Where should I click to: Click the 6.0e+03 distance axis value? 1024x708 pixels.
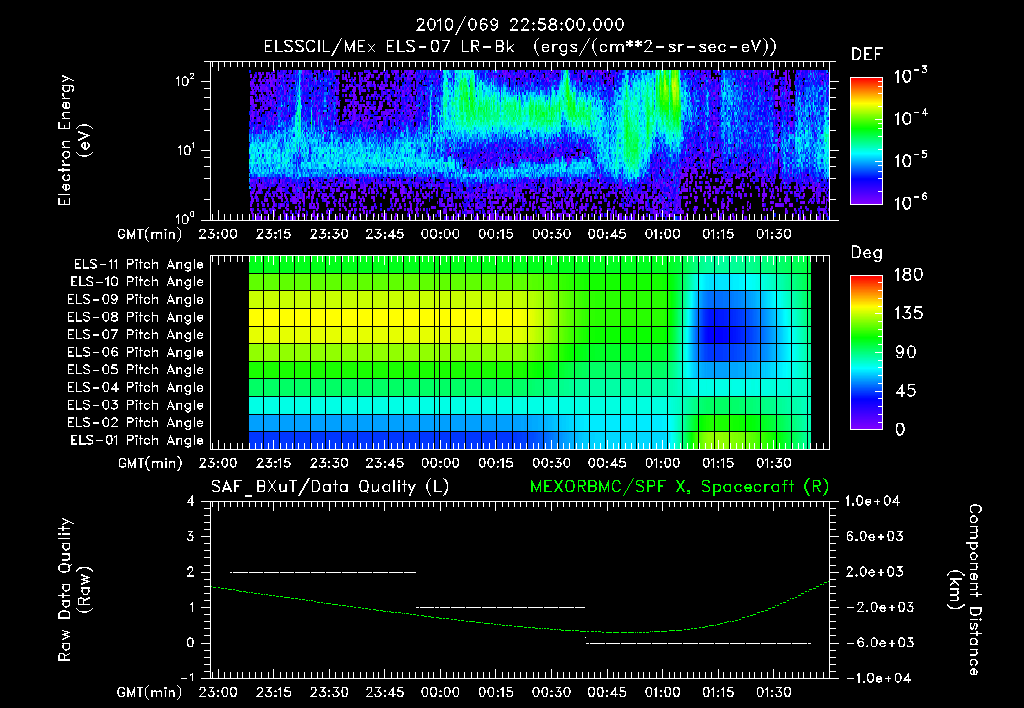pos(875,536)
